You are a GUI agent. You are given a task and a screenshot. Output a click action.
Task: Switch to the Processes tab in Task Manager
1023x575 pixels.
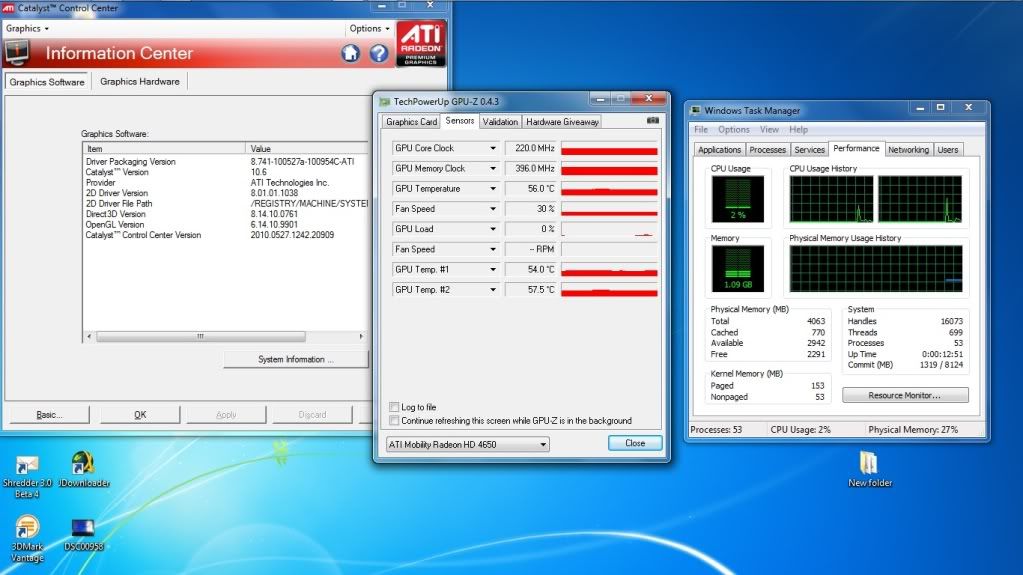tap(767, 150)
